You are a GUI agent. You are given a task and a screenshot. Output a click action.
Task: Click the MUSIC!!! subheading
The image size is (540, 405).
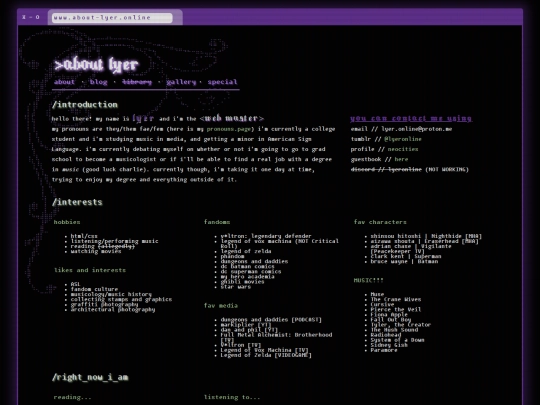[x=368, y=280]
